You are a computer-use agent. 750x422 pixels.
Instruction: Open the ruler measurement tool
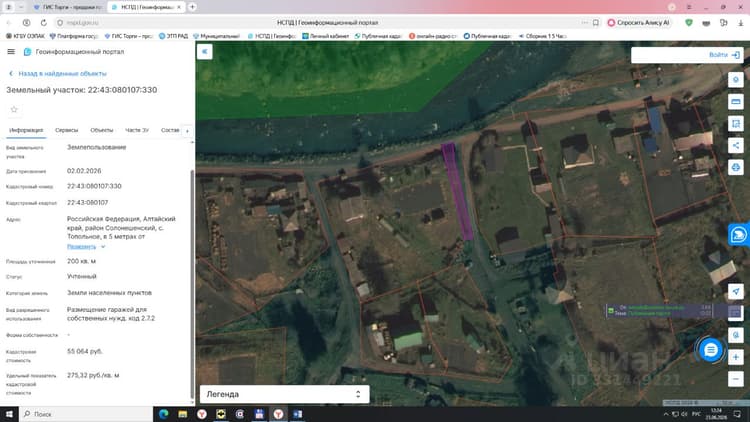point(736,101)
